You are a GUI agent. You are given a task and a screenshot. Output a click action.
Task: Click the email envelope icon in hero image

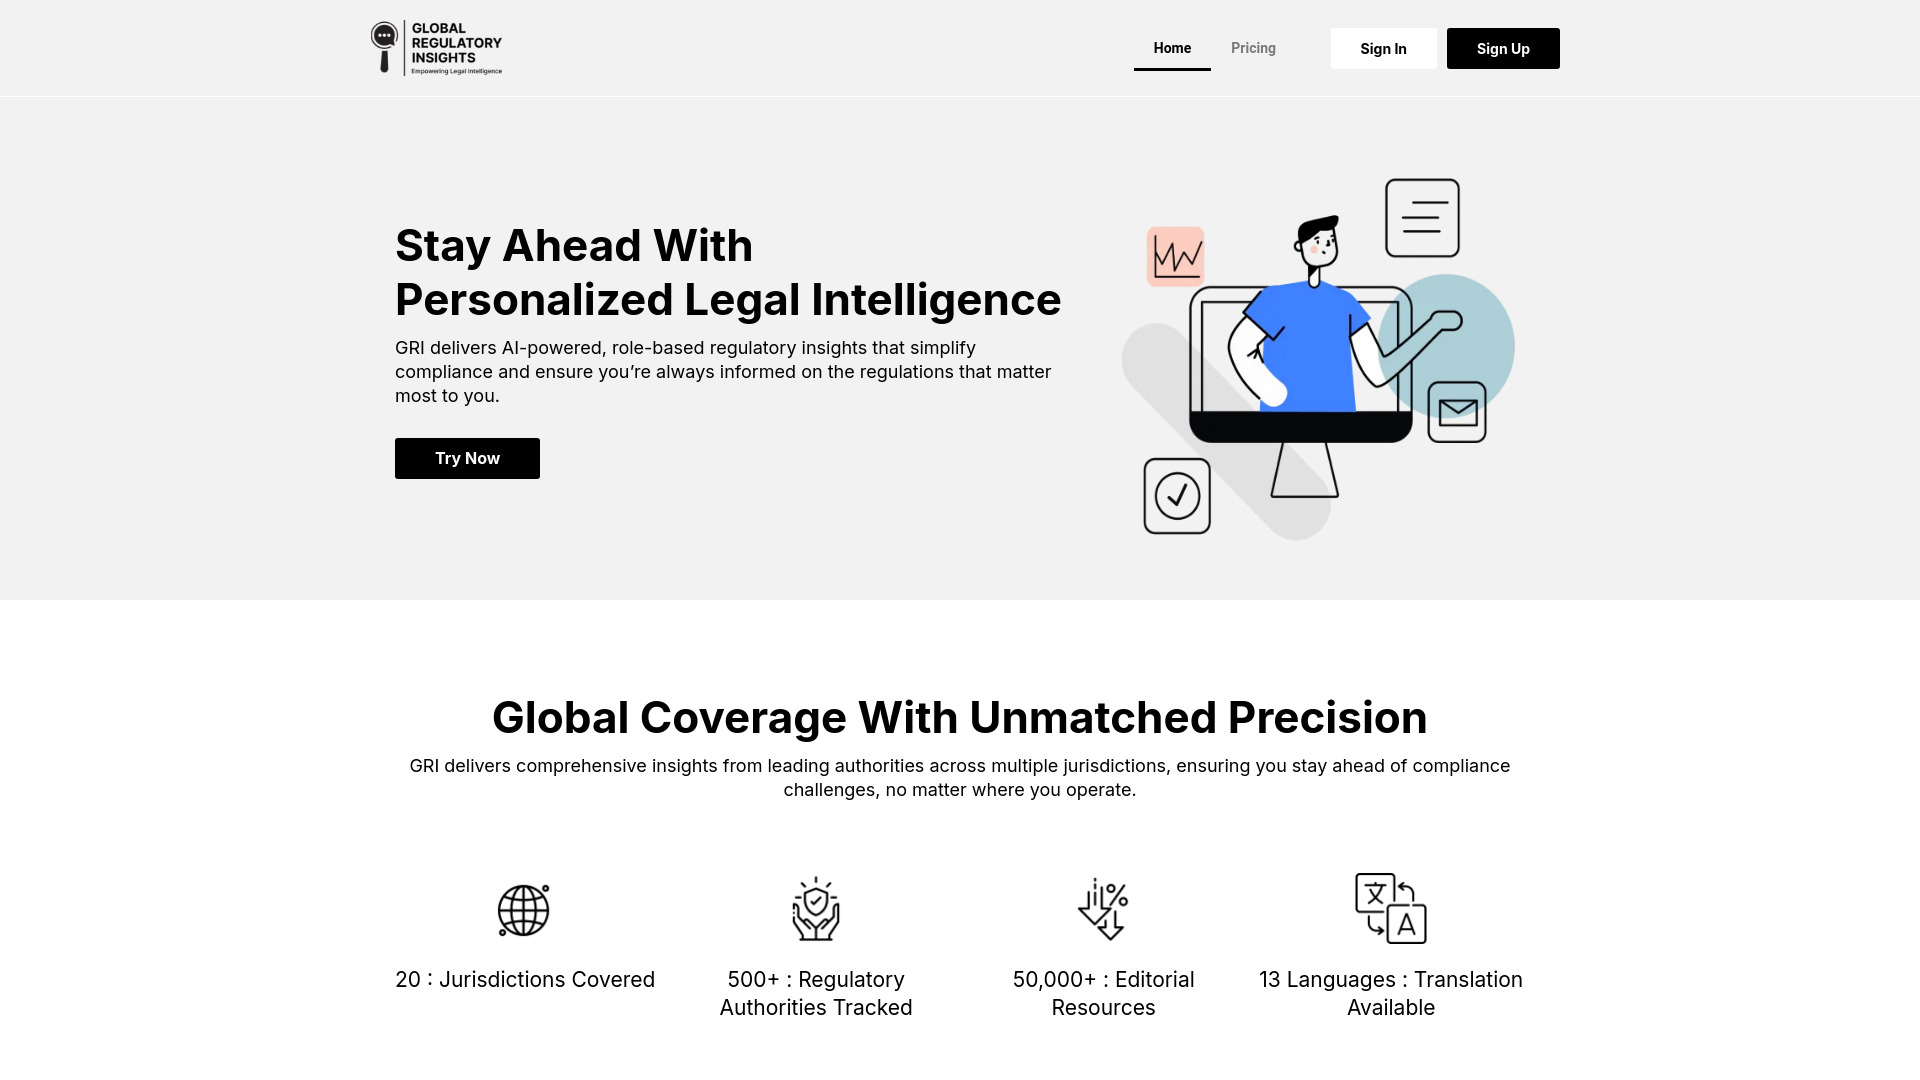coord(1458,411)
